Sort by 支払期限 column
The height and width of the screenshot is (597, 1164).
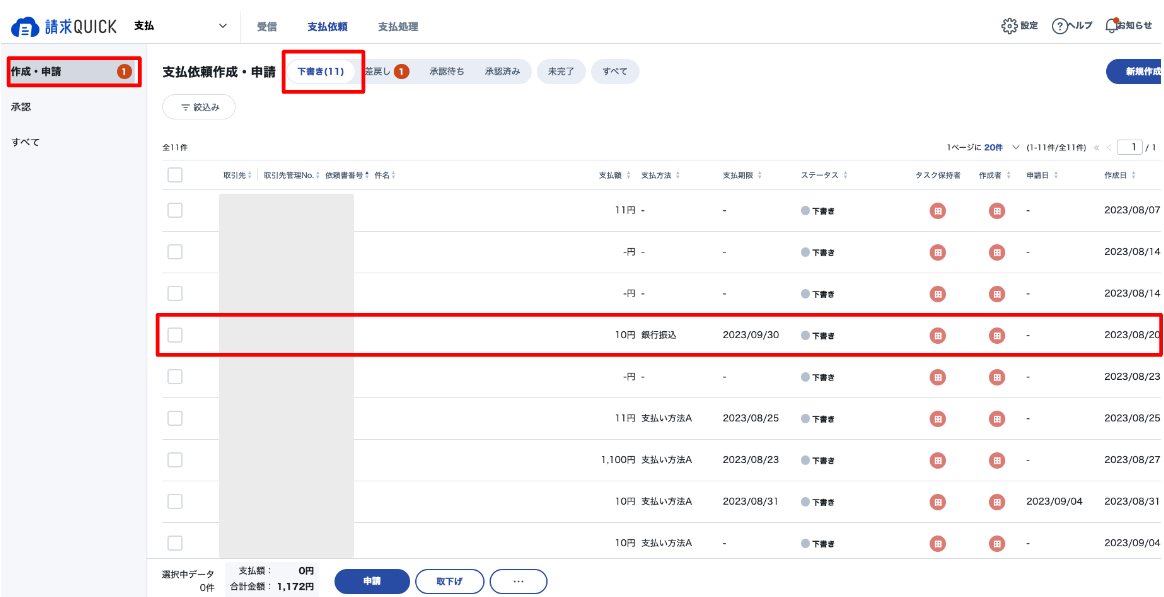tap(742, 175)
